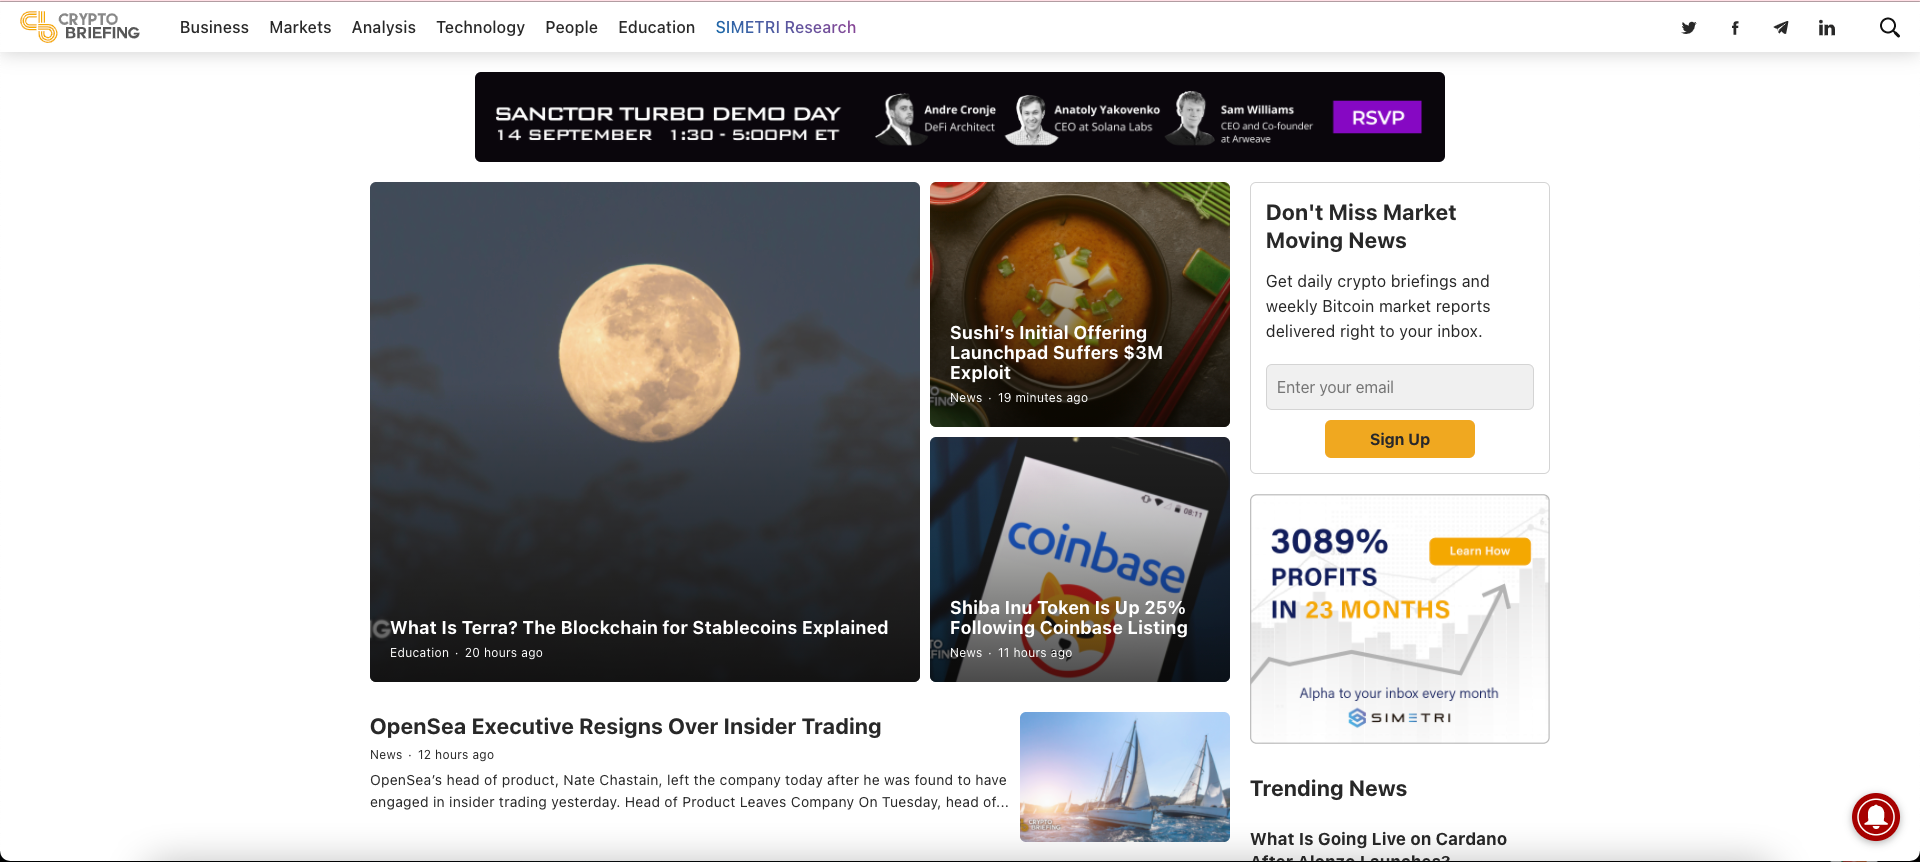Open the LinkedIn social icon
1920x862 pixels.
(x=1827, y=28)
